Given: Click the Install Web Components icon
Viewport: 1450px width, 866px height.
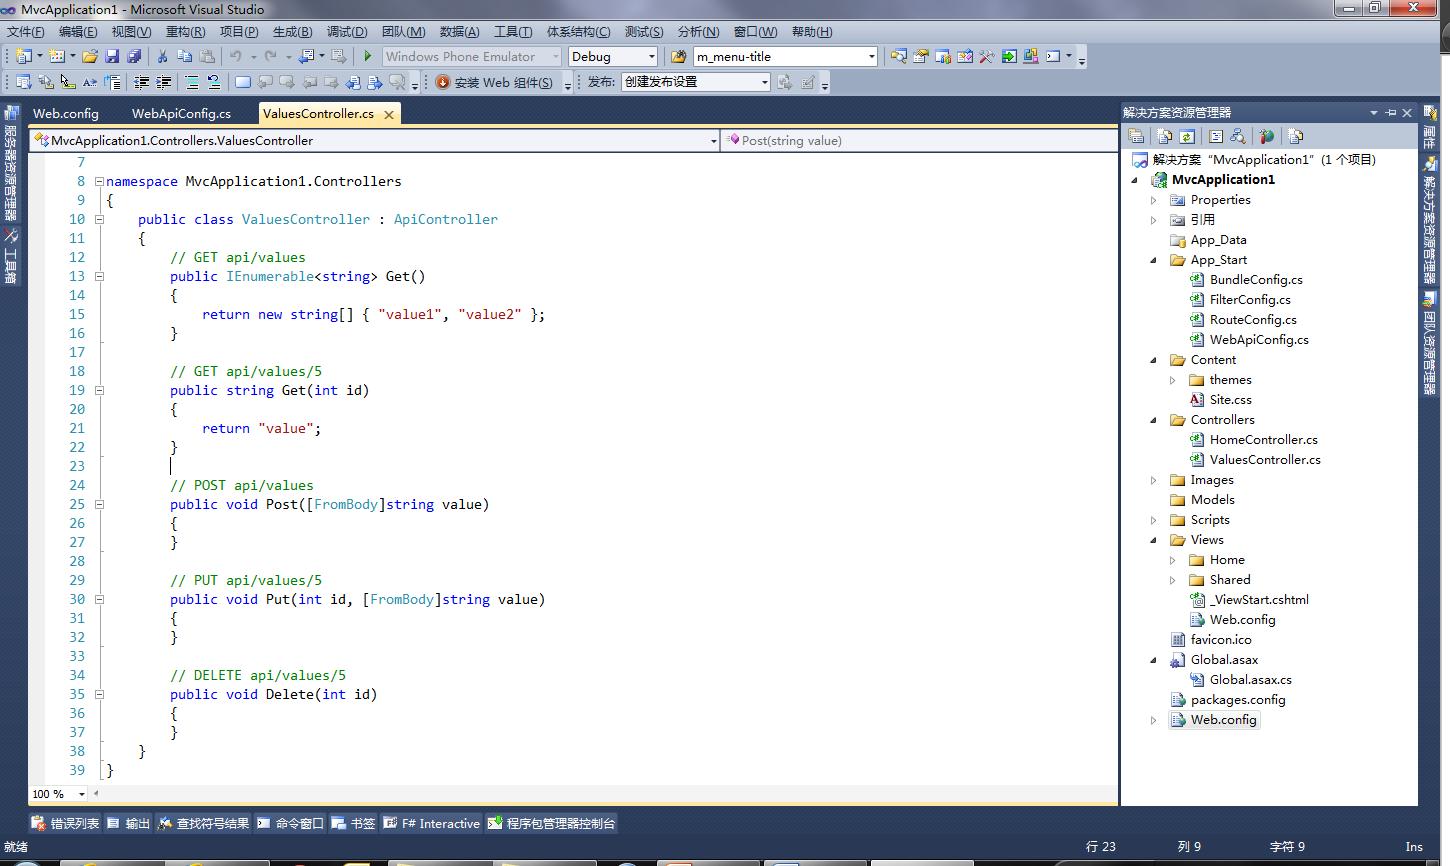Looking at the screenshot, I should [x=443, y=82].
